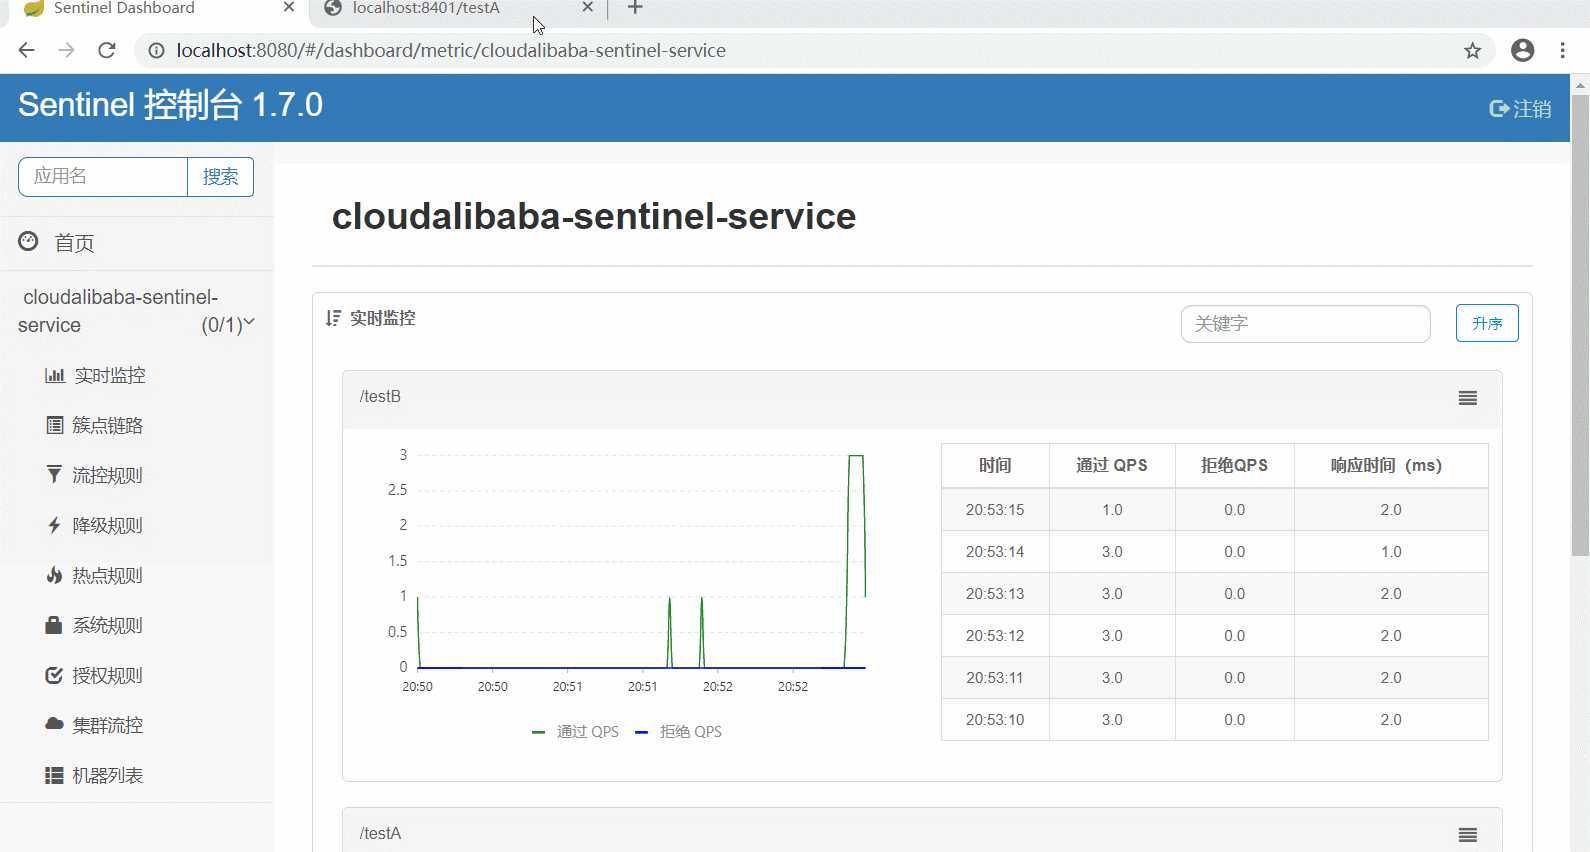Click the 升序 sort button

click(1487, 323)
